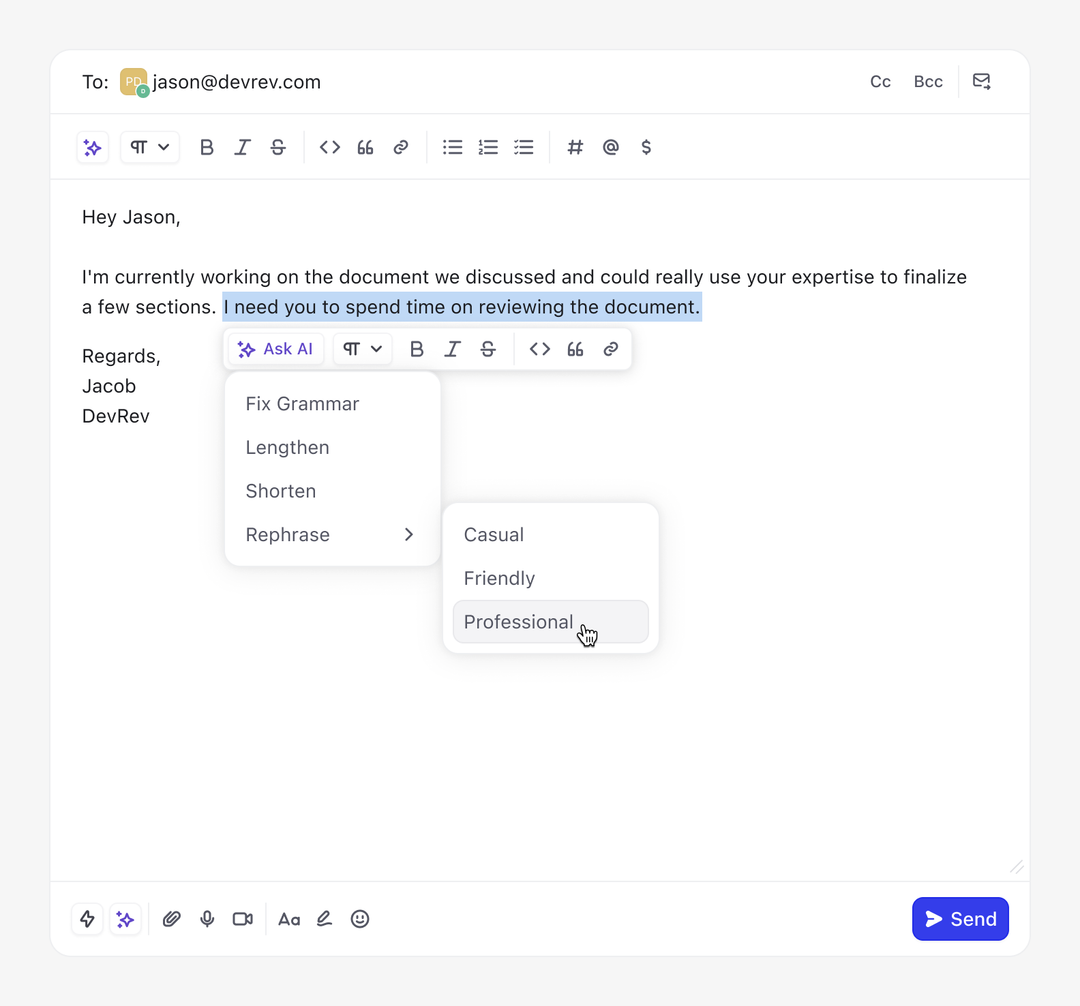
Task: Toggle italic in the top toolbar
Action: click(x=242, y=147)
